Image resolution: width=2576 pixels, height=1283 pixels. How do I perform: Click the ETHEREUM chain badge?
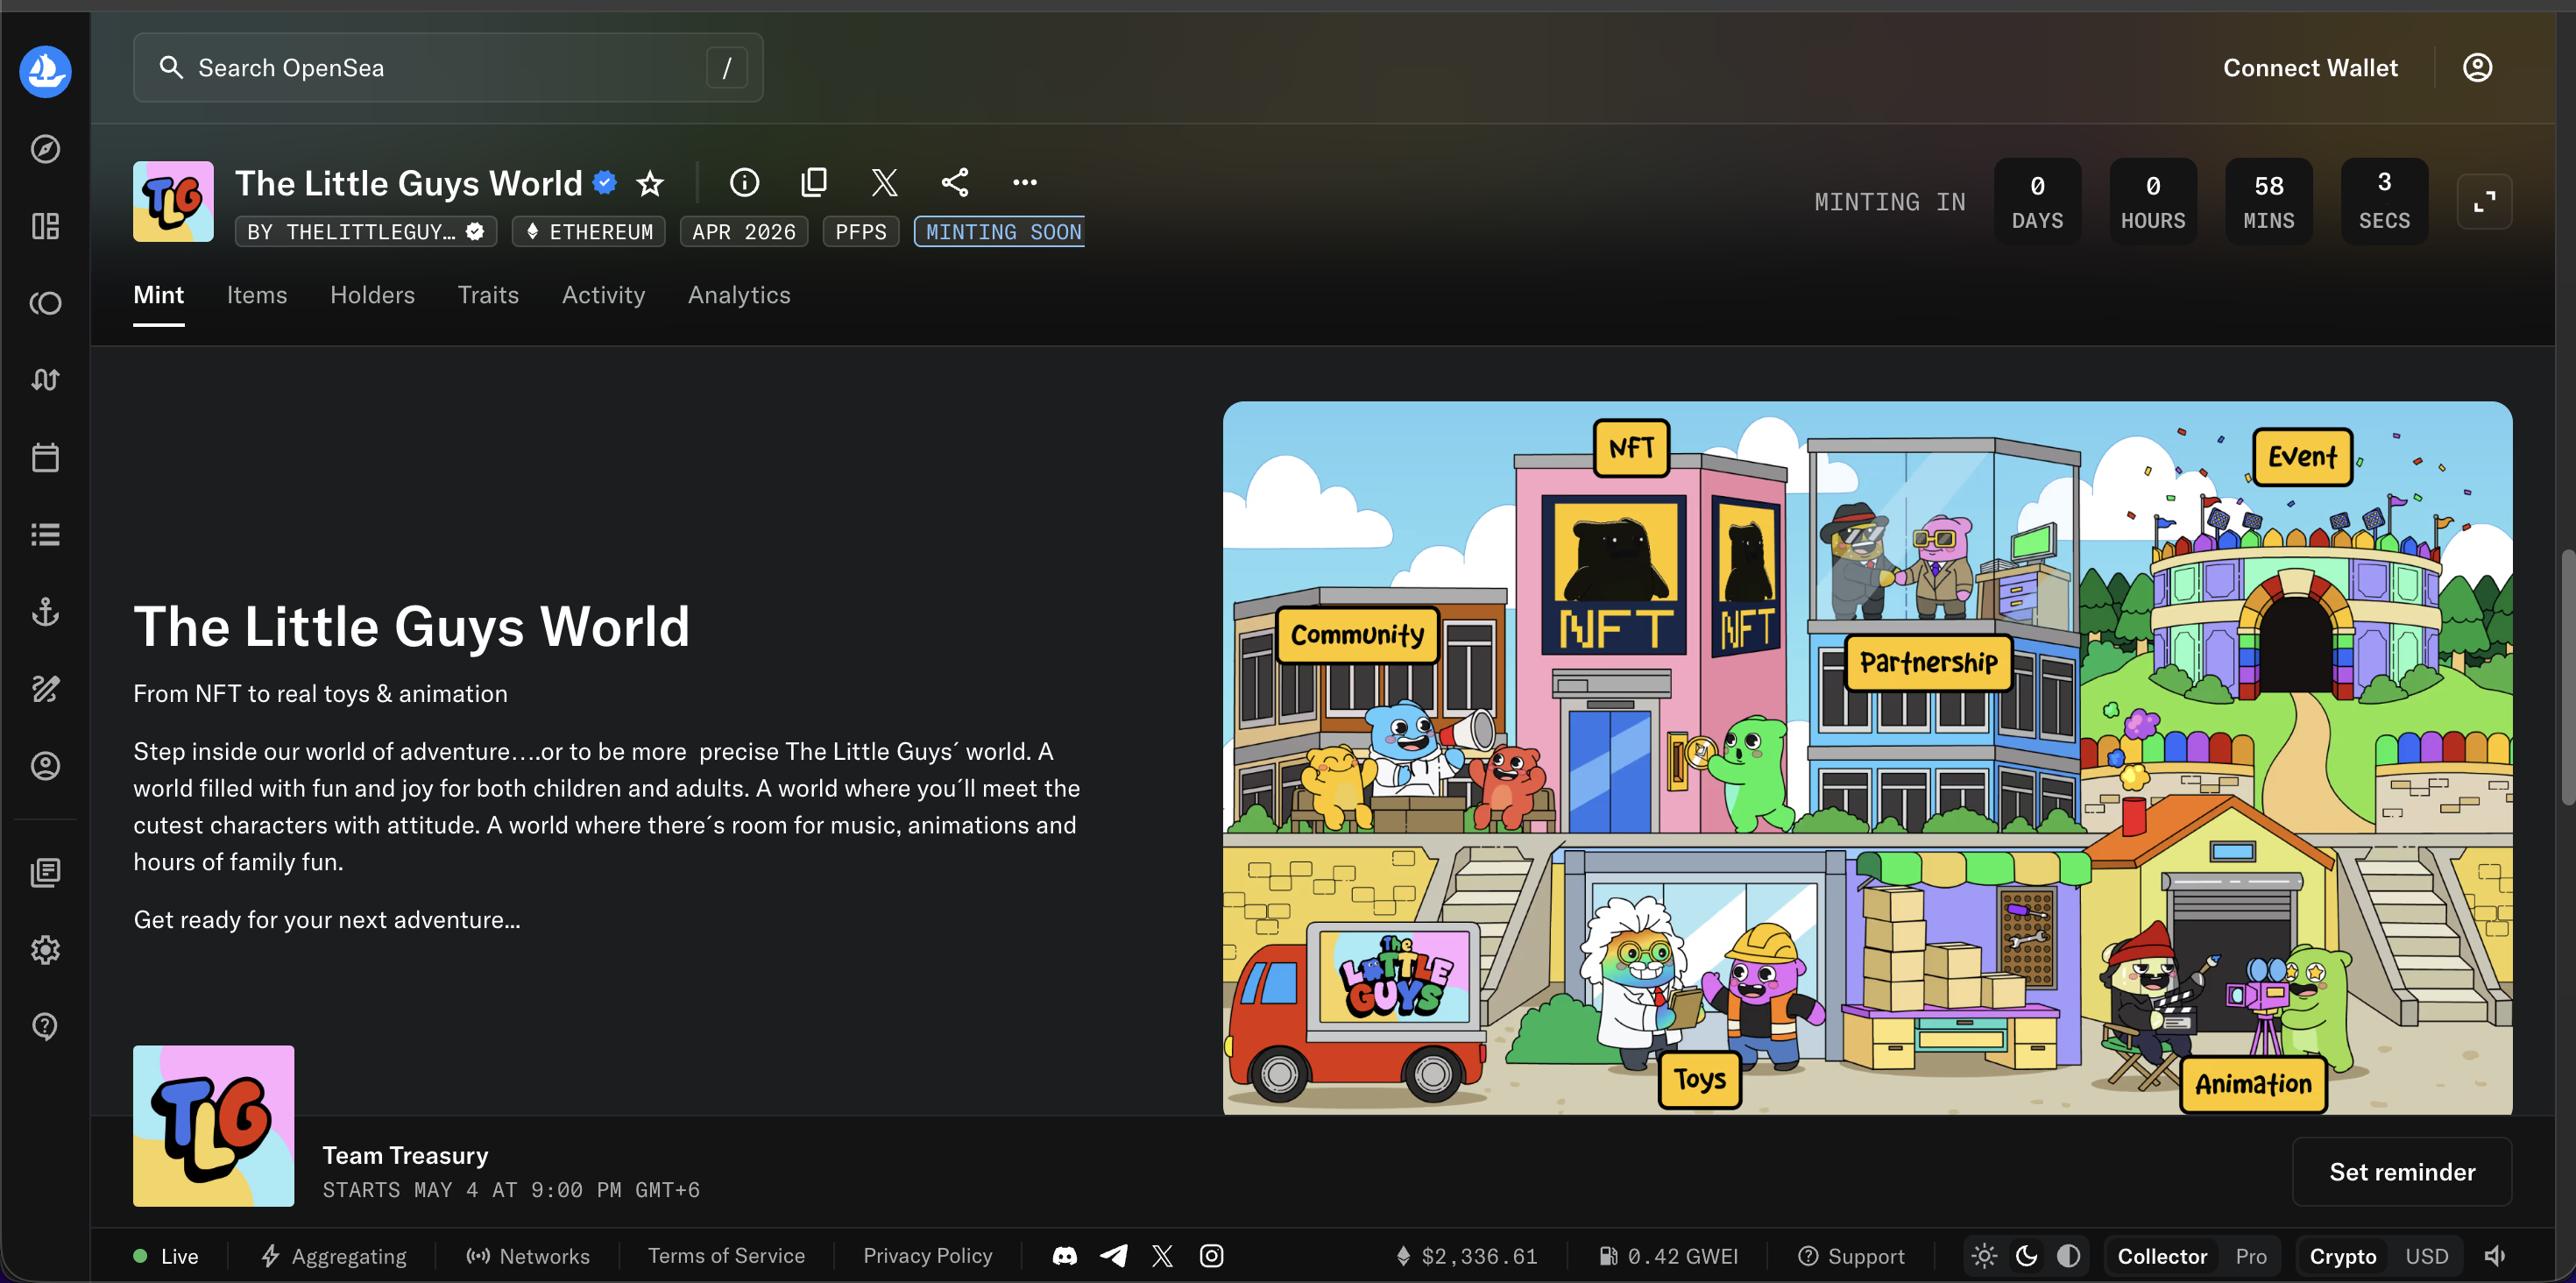pyautogui.click(x=589, y=232)
